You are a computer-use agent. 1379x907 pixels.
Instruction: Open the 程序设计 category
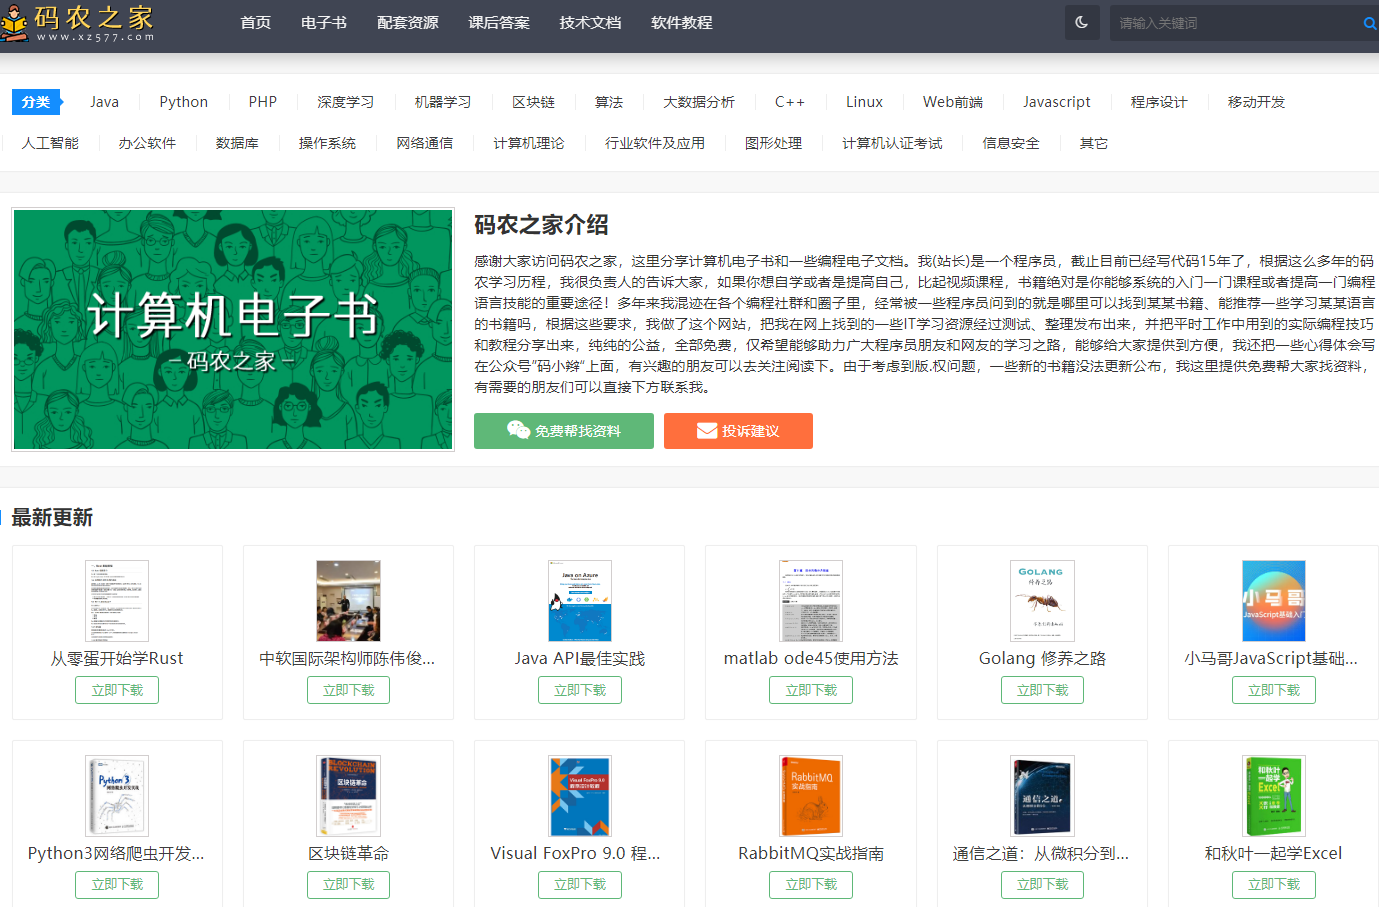click(1159, 102)
